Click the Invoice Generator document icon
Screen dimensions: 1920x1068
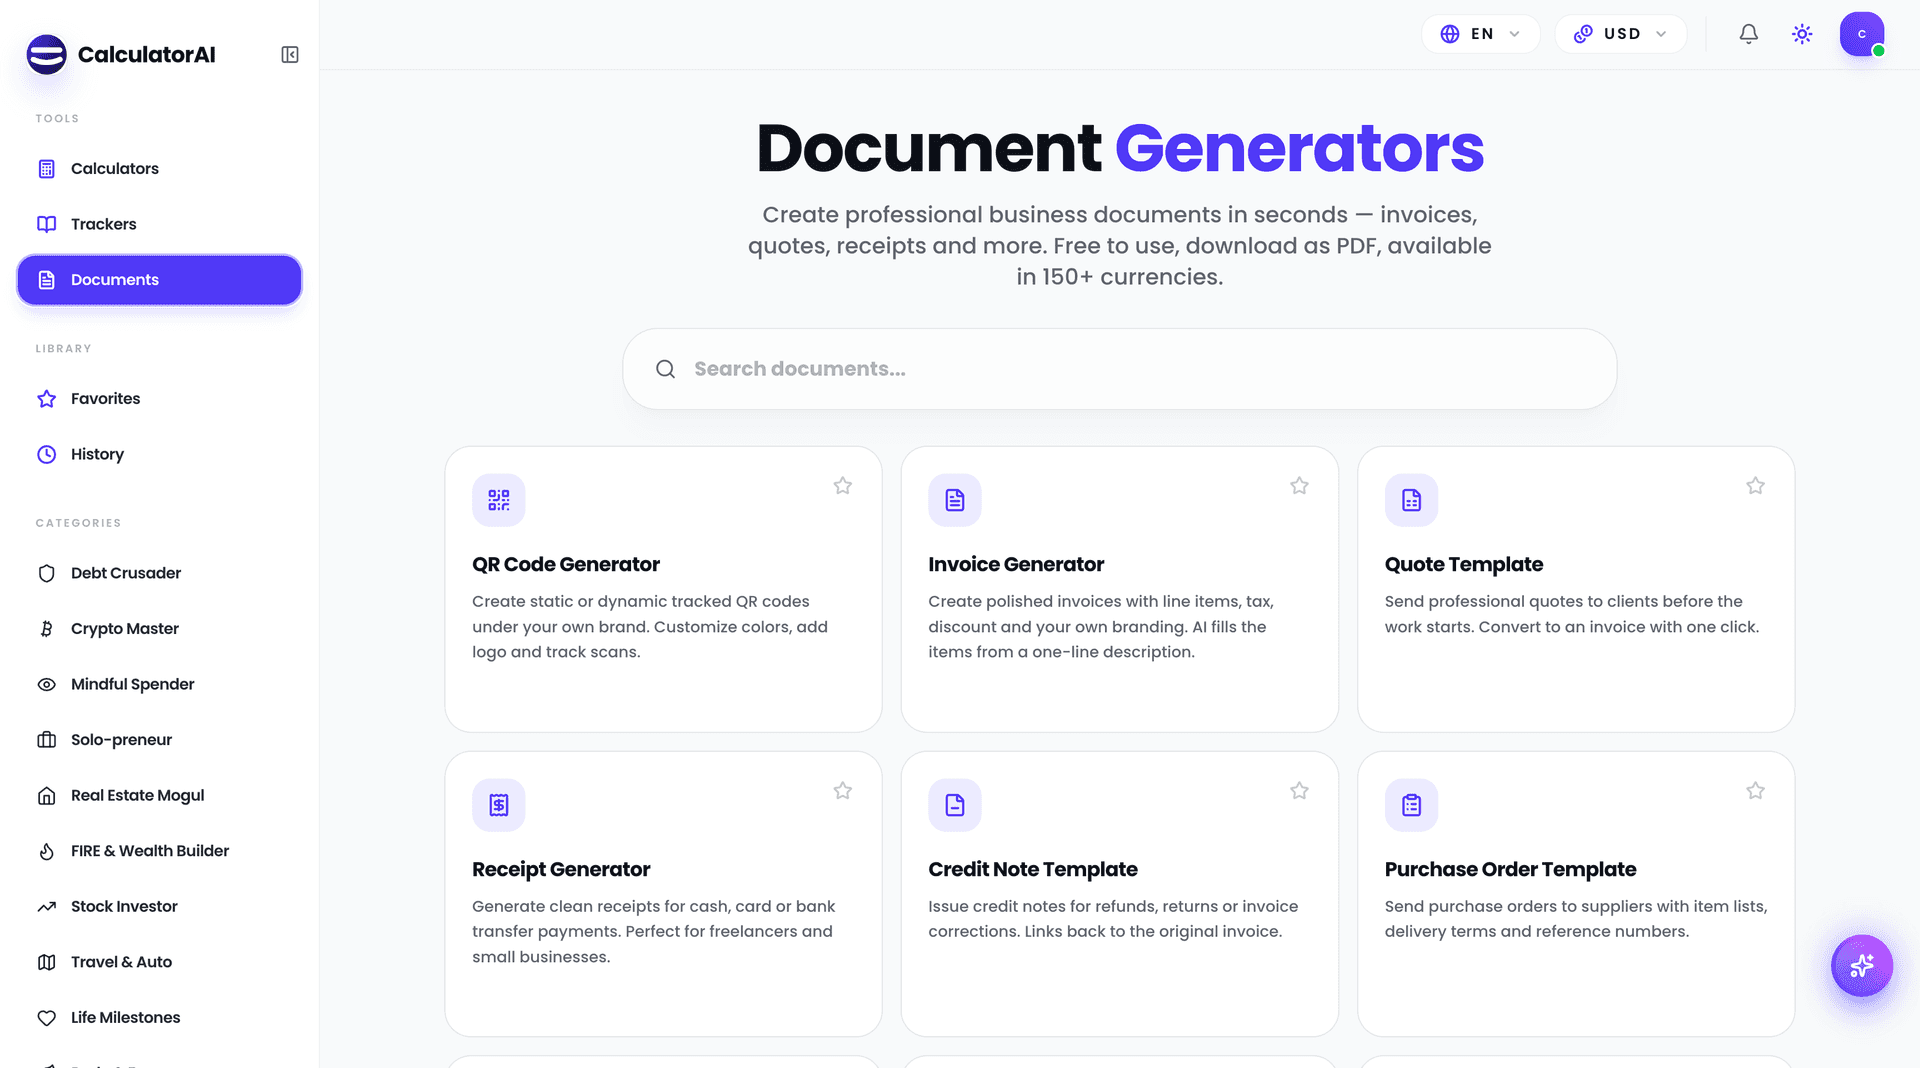pyautogui.click(x=955, y=500)
